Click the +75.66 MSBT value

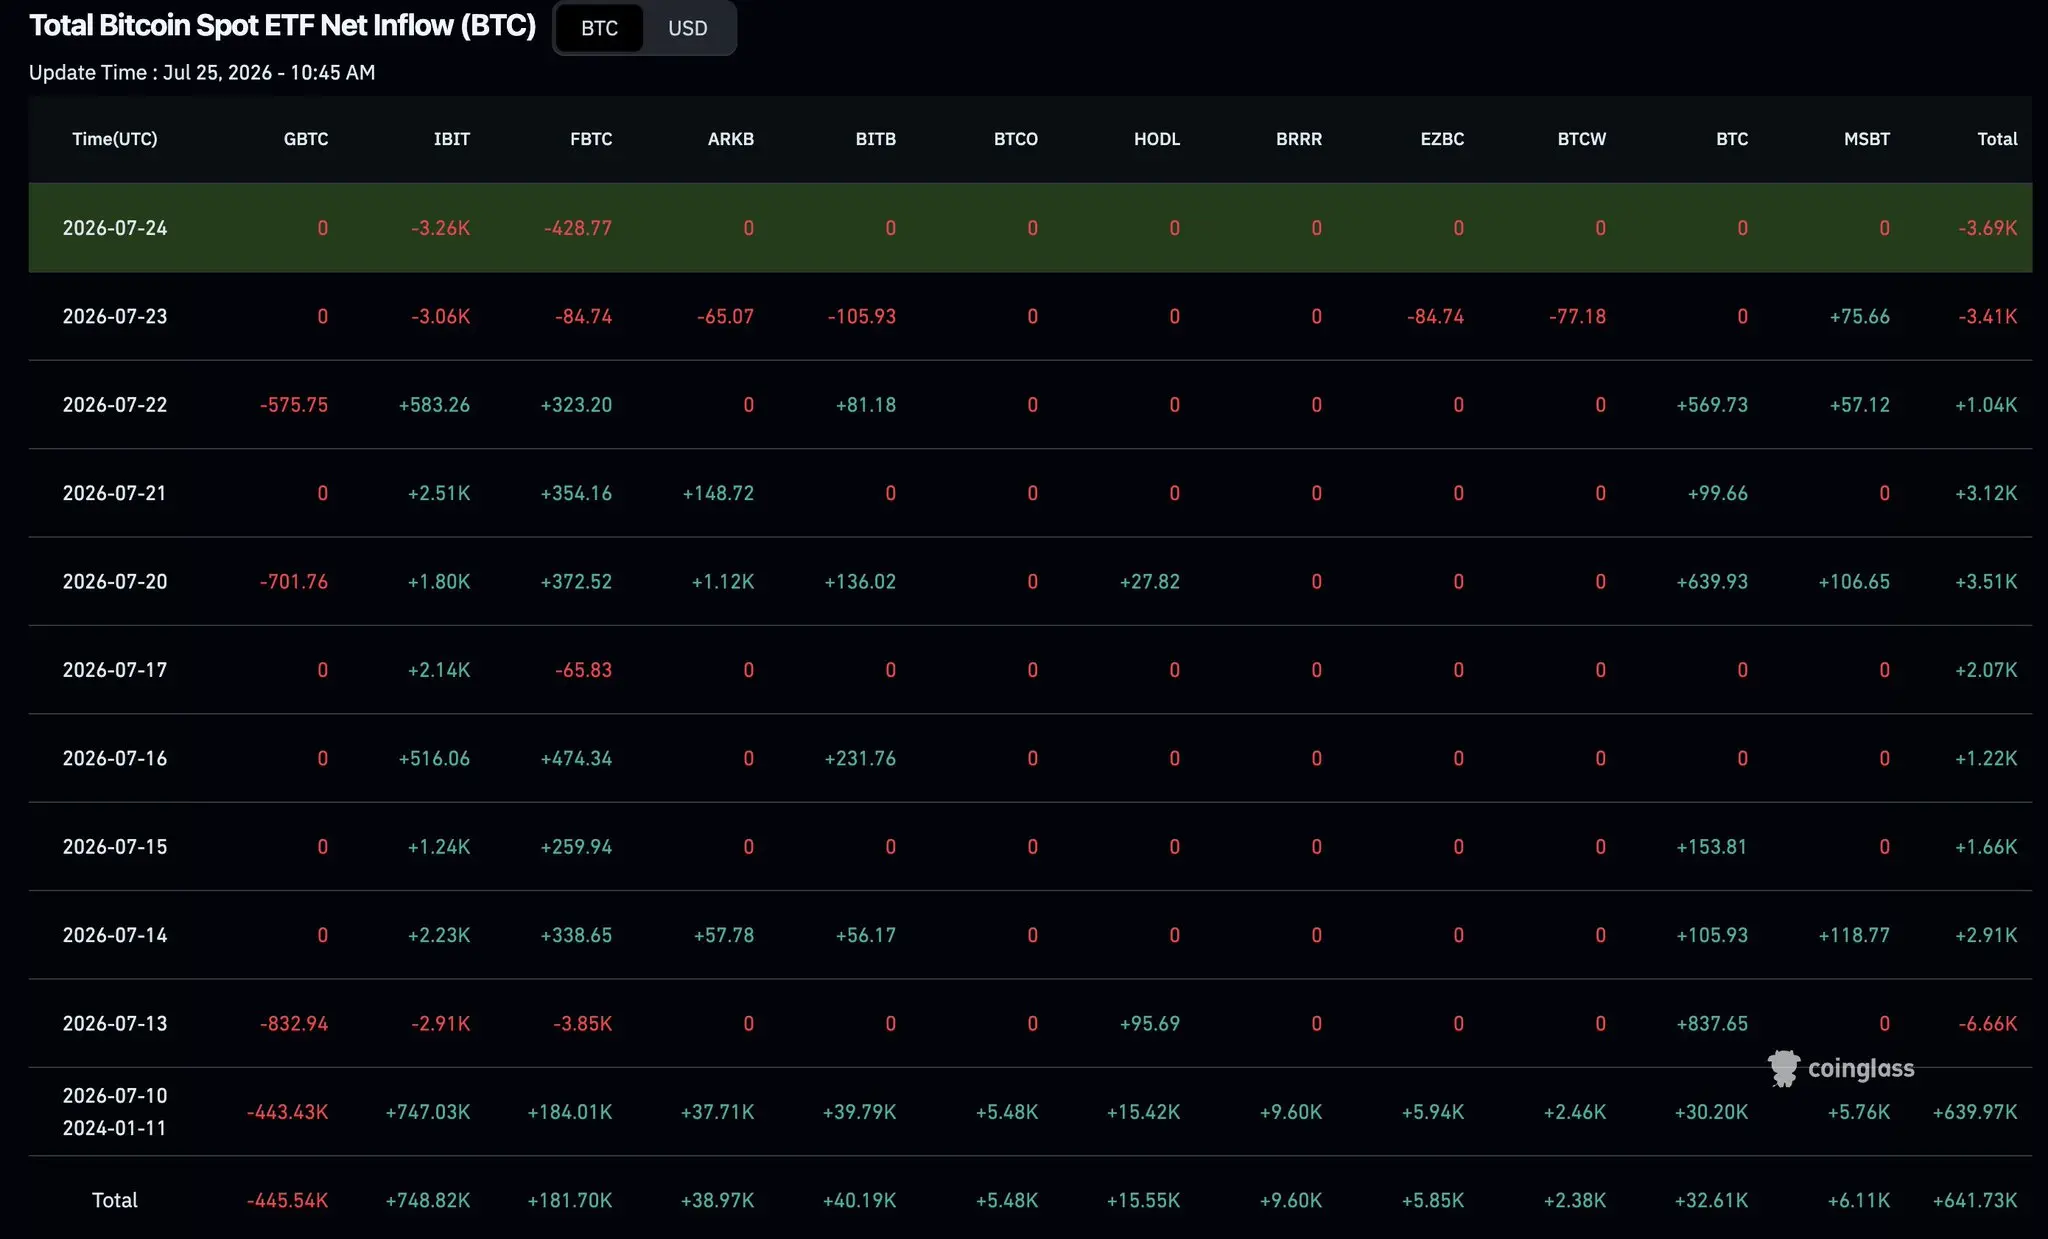[x=1860, y=316]
